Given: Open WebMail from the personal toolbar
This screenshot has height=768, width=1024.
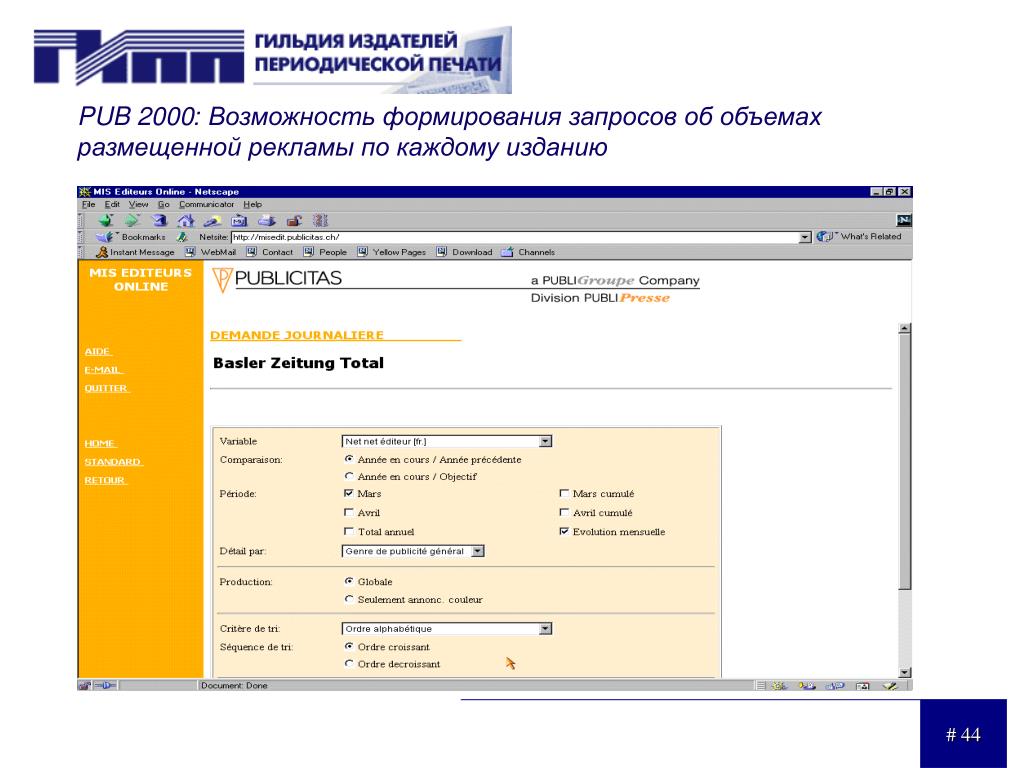Looking at the screenshot, I should coord(210,252).
